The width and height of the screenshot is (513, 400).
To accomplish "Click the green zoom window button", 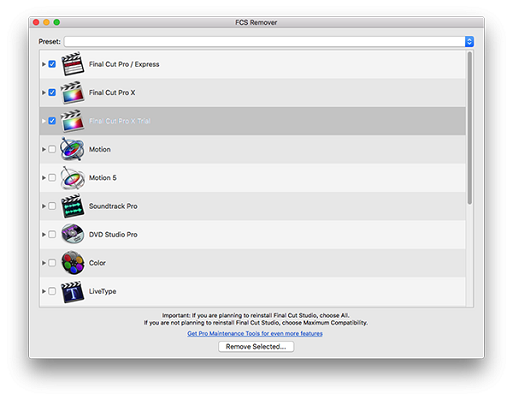I will tap(57, 22).
